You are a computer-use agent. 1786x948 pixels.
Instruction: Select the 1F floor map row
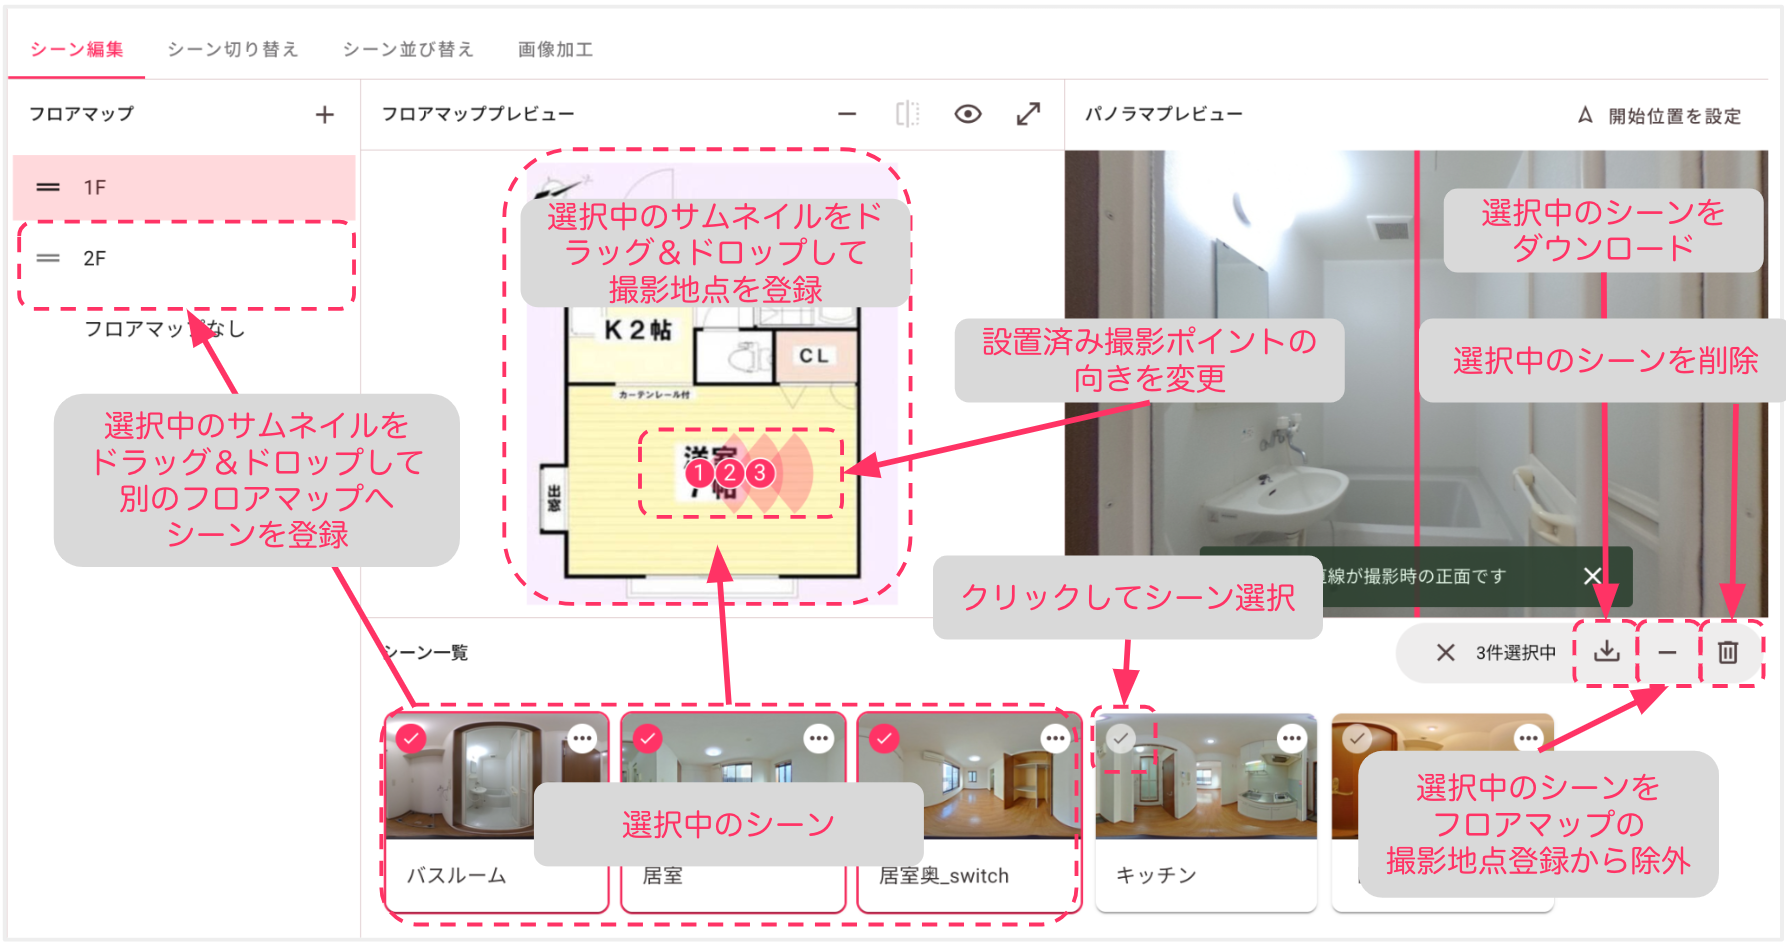click(x=184, y=187)
